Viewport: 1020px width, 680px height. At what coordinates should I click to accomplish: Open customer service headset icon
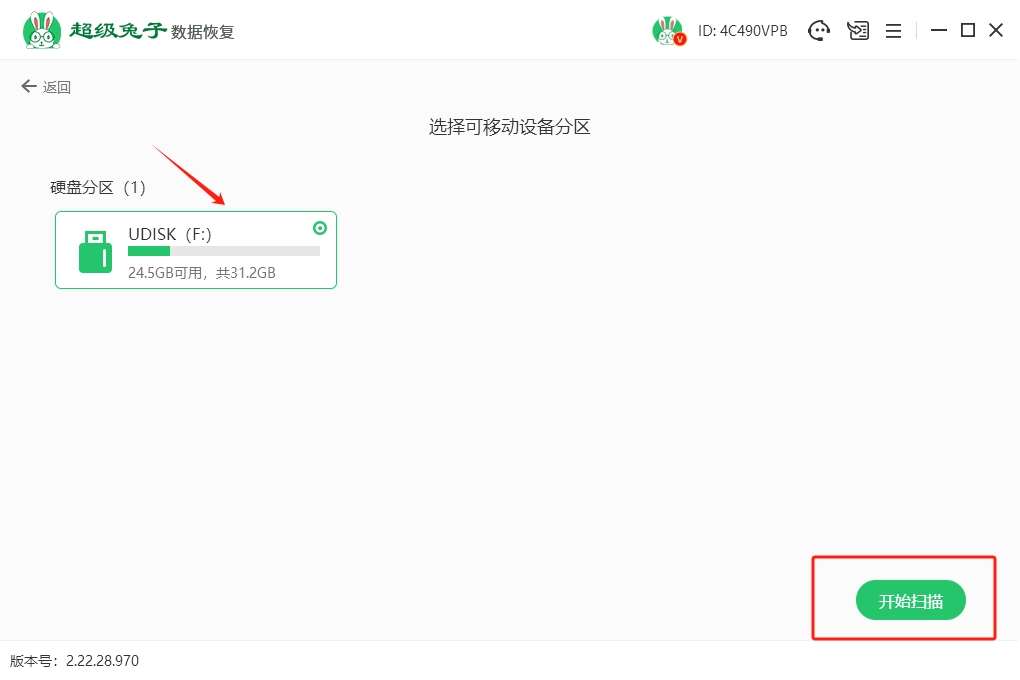click(x=819, y=31)
